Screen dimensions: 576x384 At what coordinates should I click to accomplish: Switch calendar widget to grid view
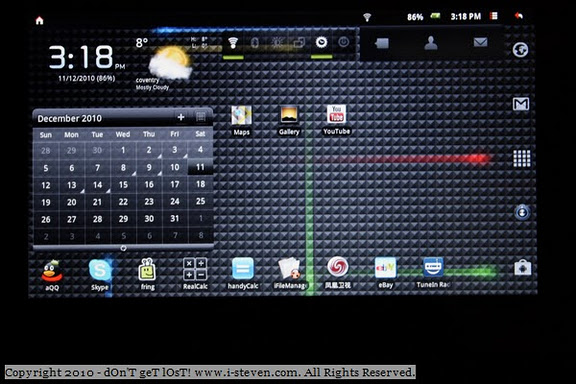tap(201, 117)
